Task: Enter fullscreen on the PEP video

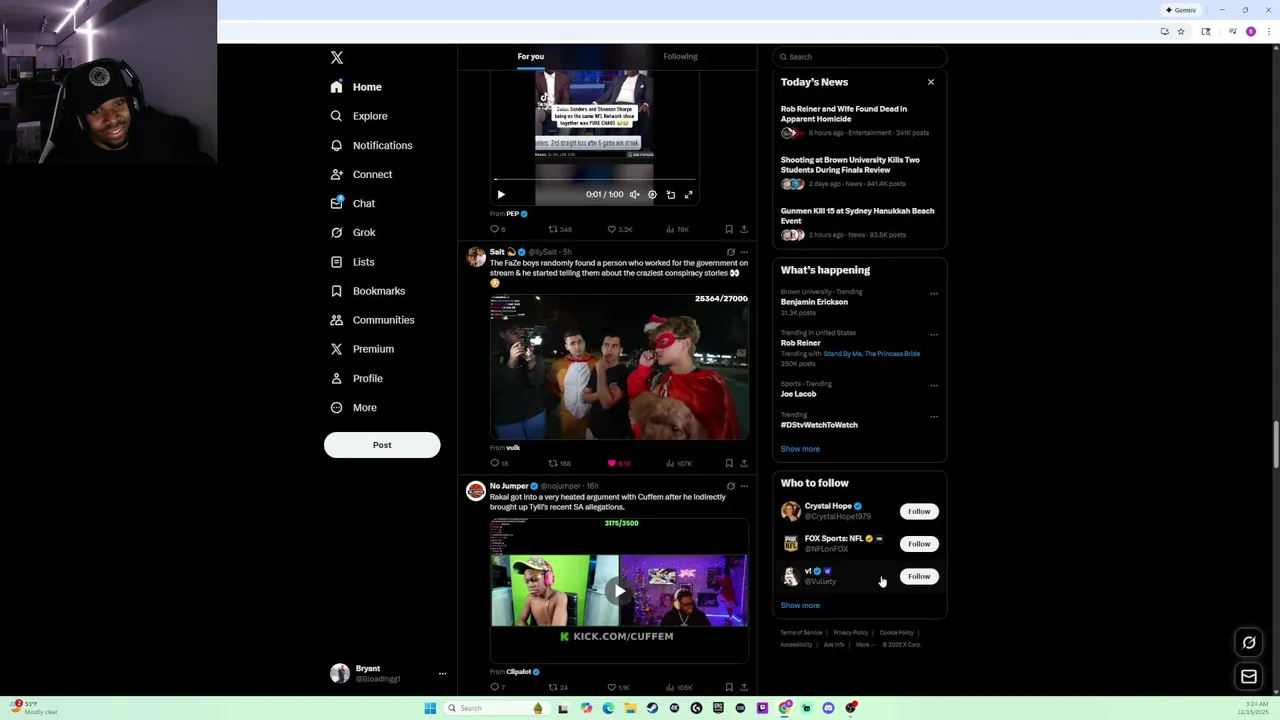Action: tap(688, 195)
